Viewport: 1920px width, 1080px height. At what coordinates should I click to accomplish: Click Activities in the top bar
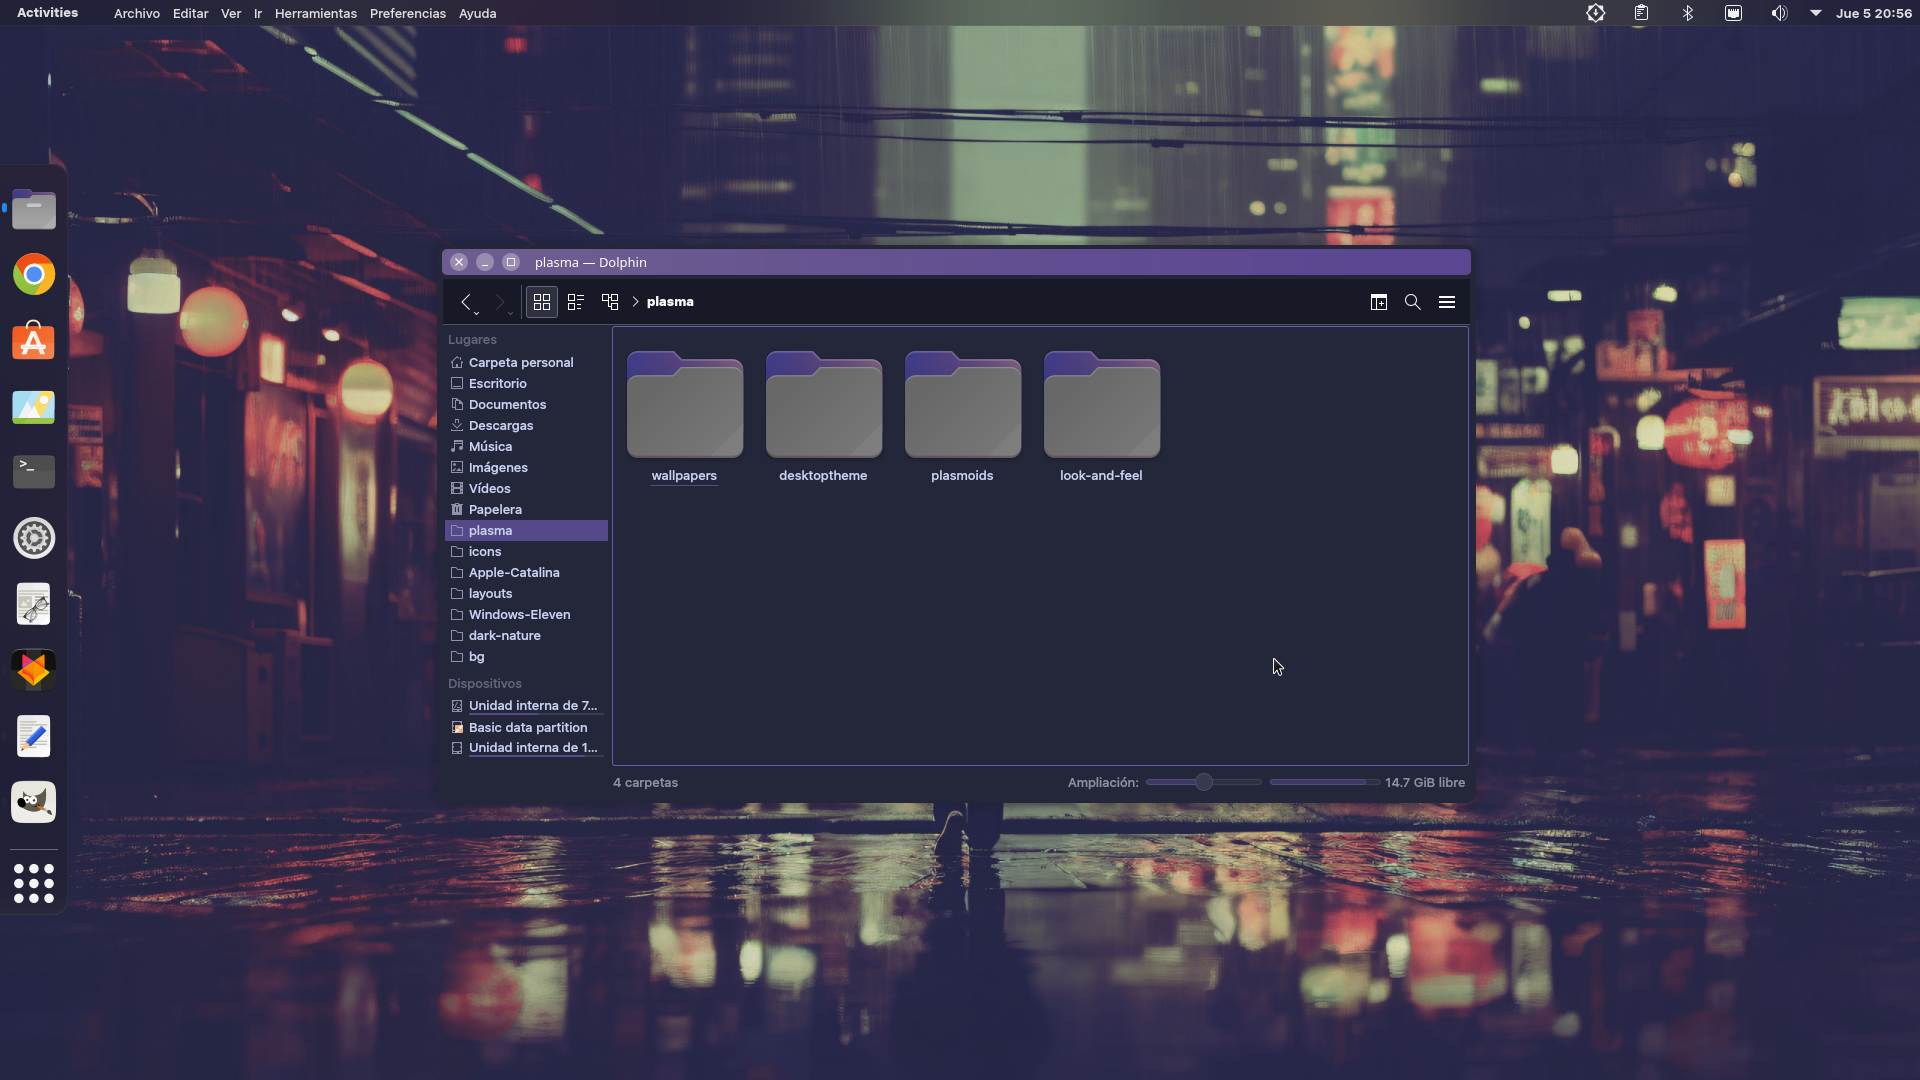coord(47,13)
